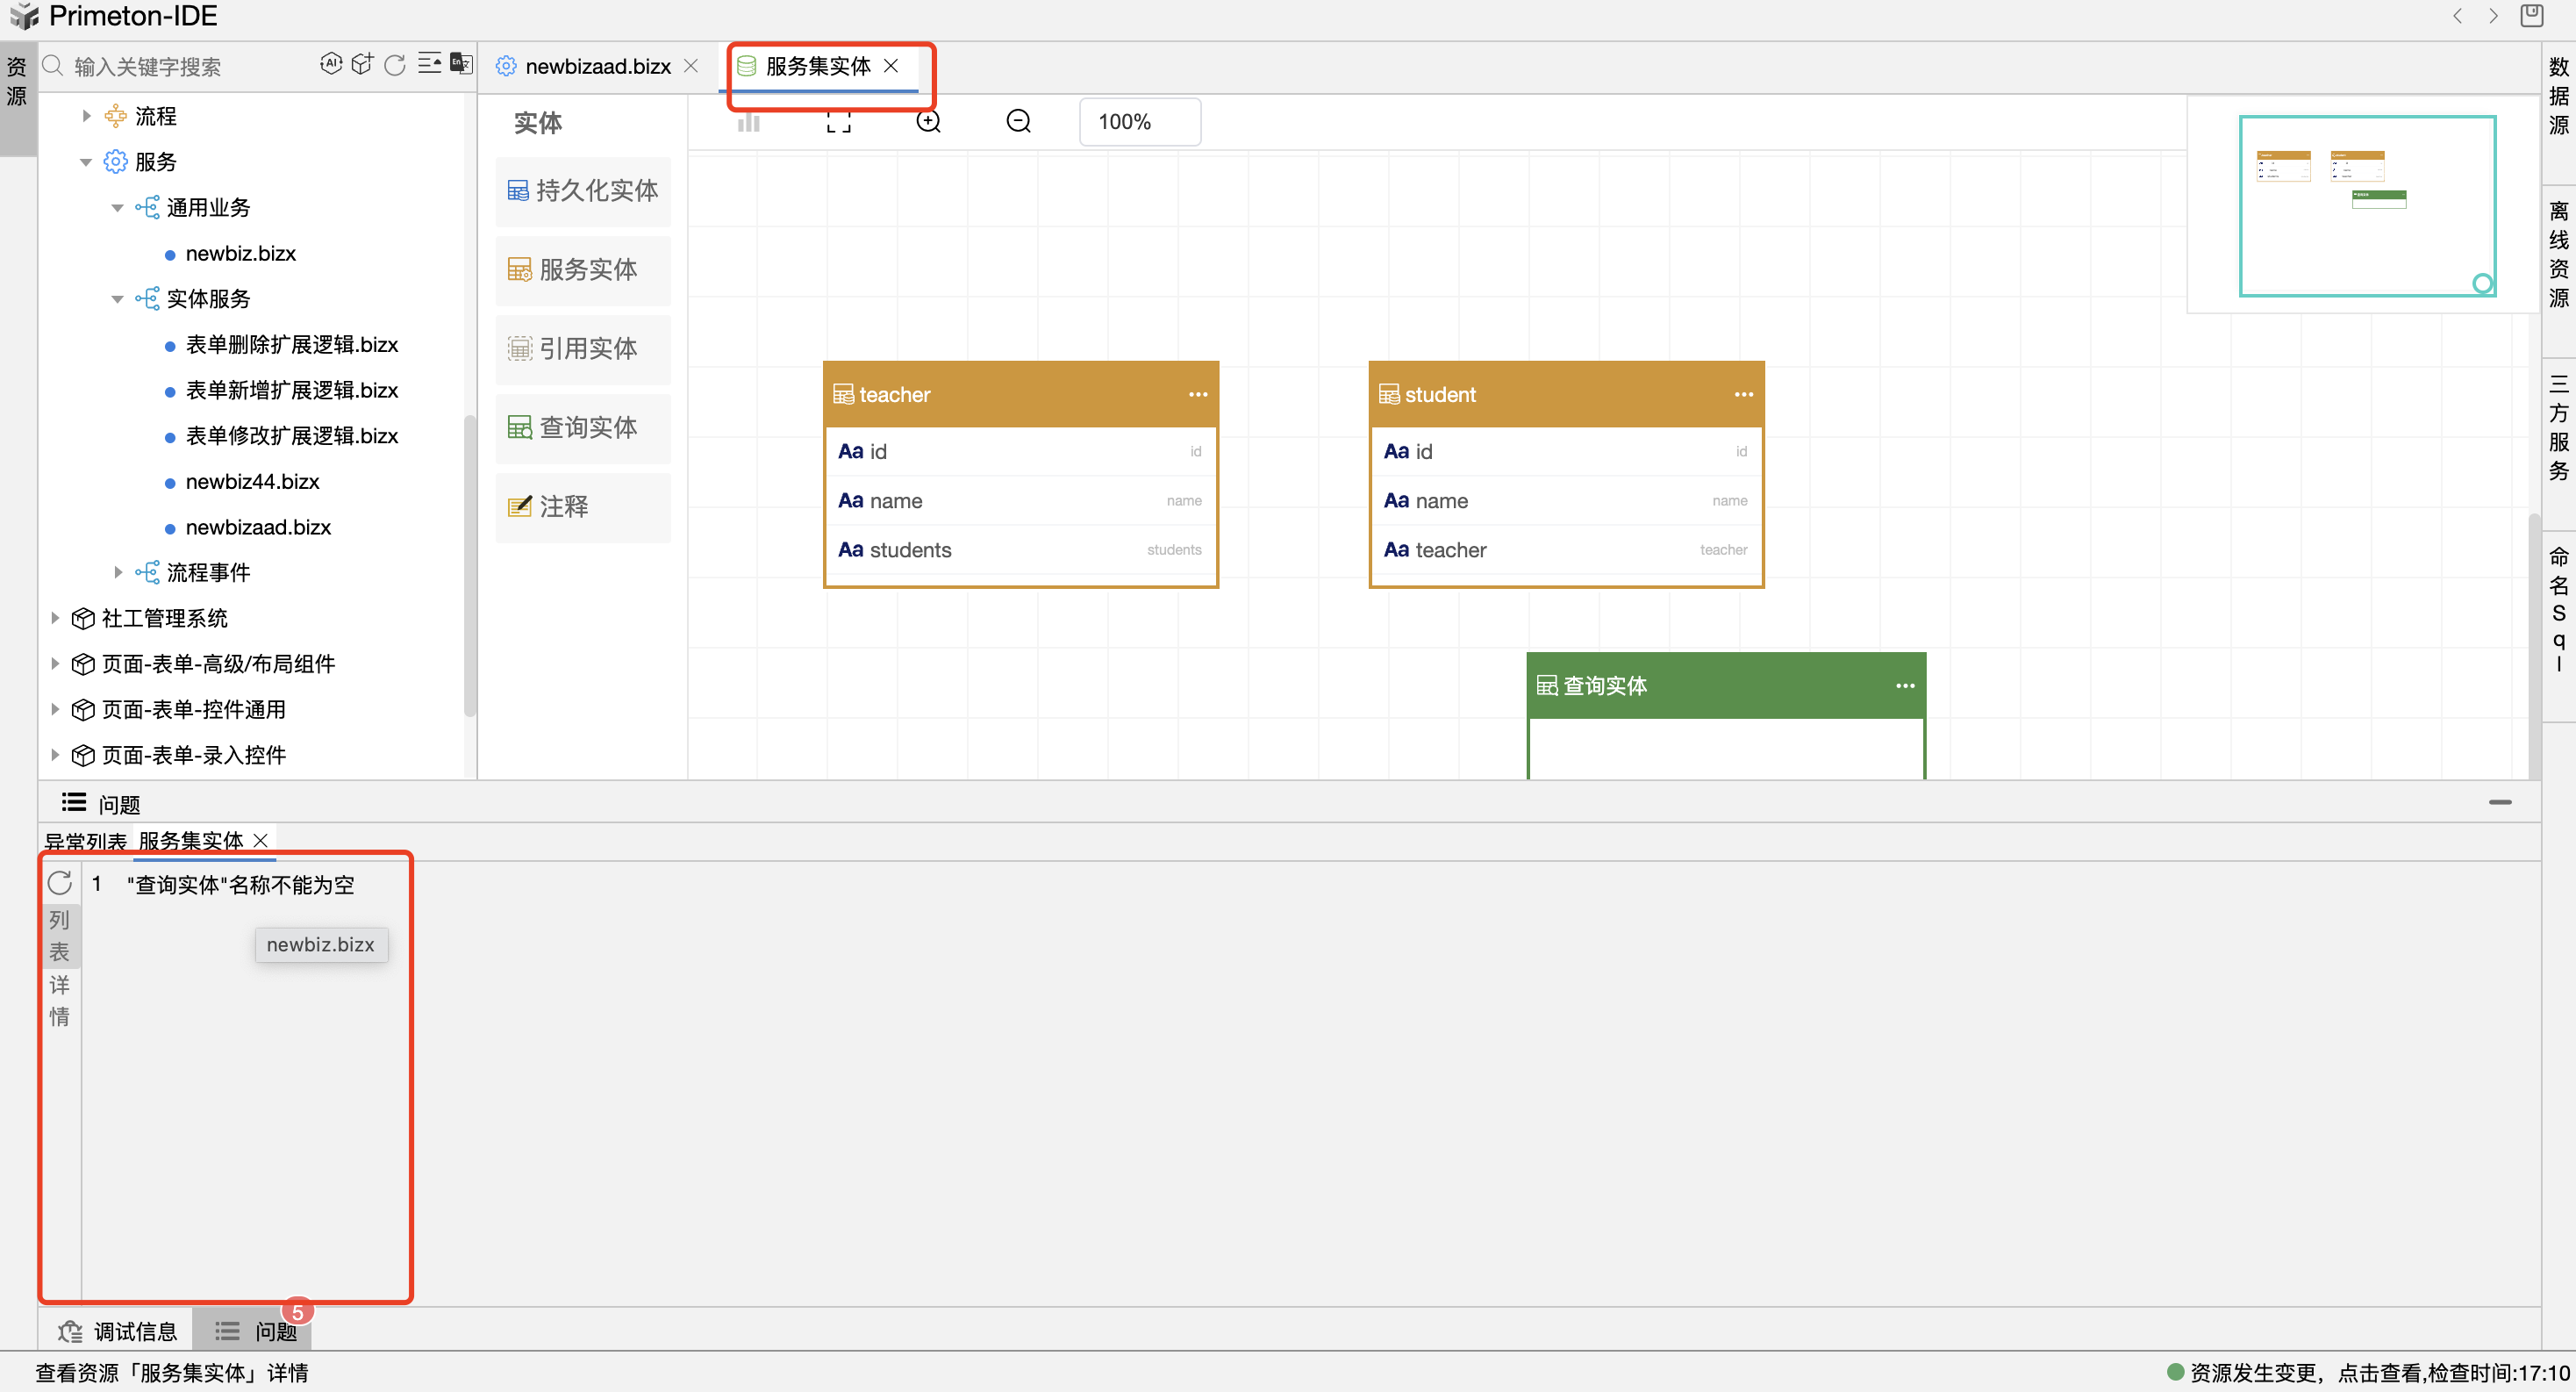Image resolution: width=2576 pixels, height=1392 pixels.
Task: Click the fit-to-screen canvas icon
Action: [x=838, y=122]
